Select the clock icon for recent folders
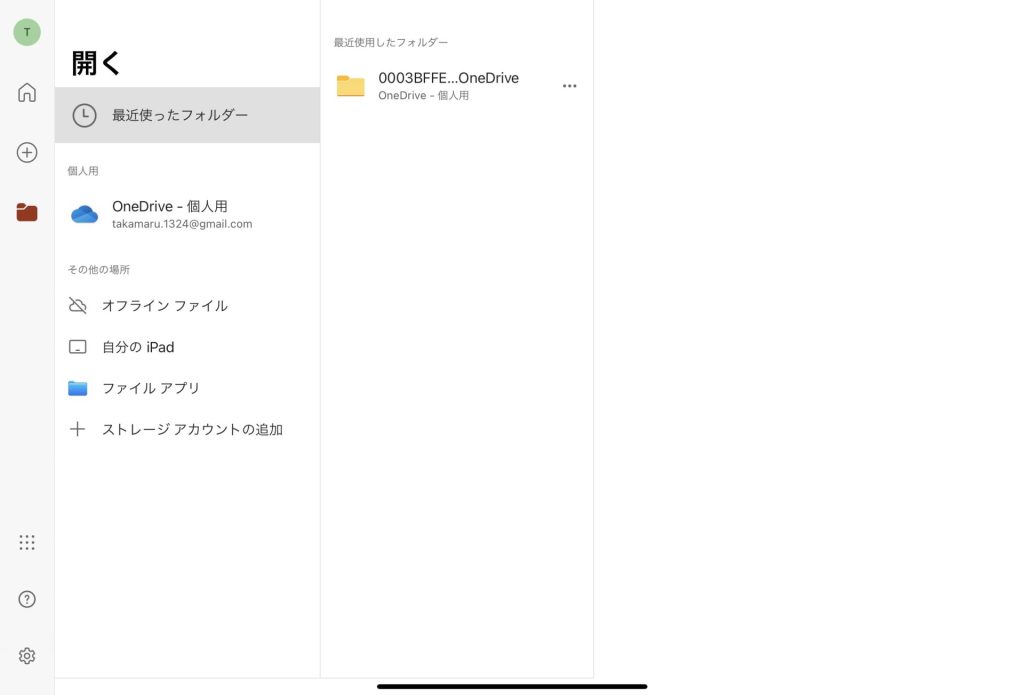Screen dimensions: 1024x695 [84, 115]
